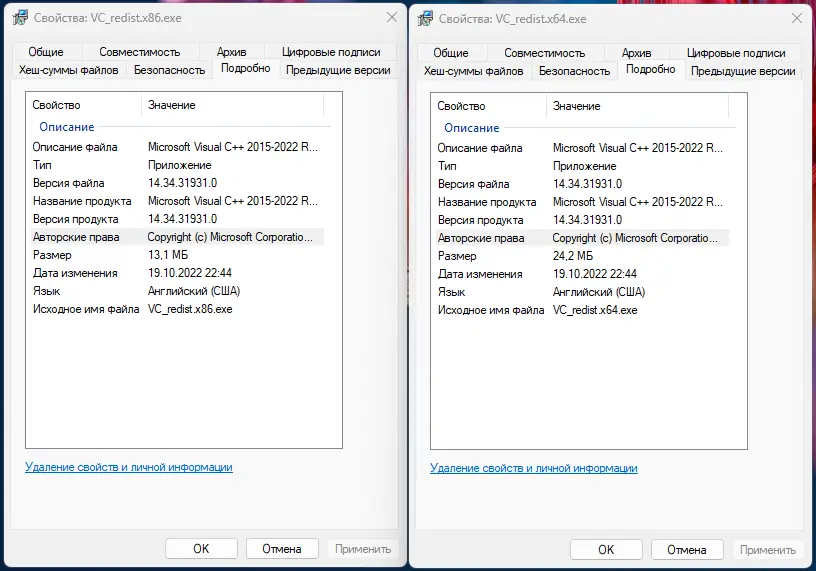Click size value 24,2 МБ

tap(573, 256)
